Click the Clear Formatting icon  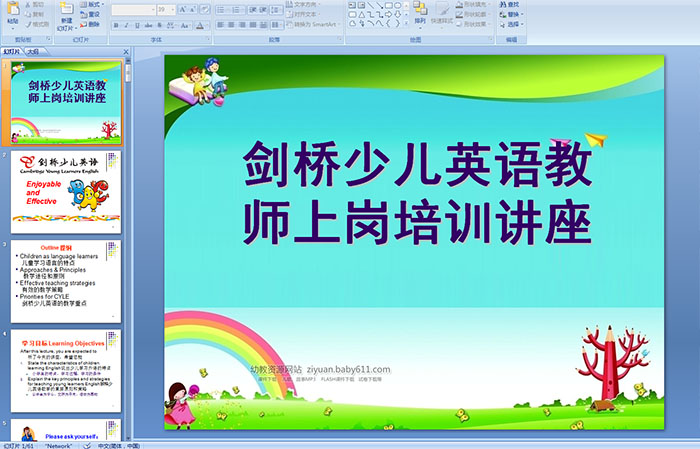[205, 9]
